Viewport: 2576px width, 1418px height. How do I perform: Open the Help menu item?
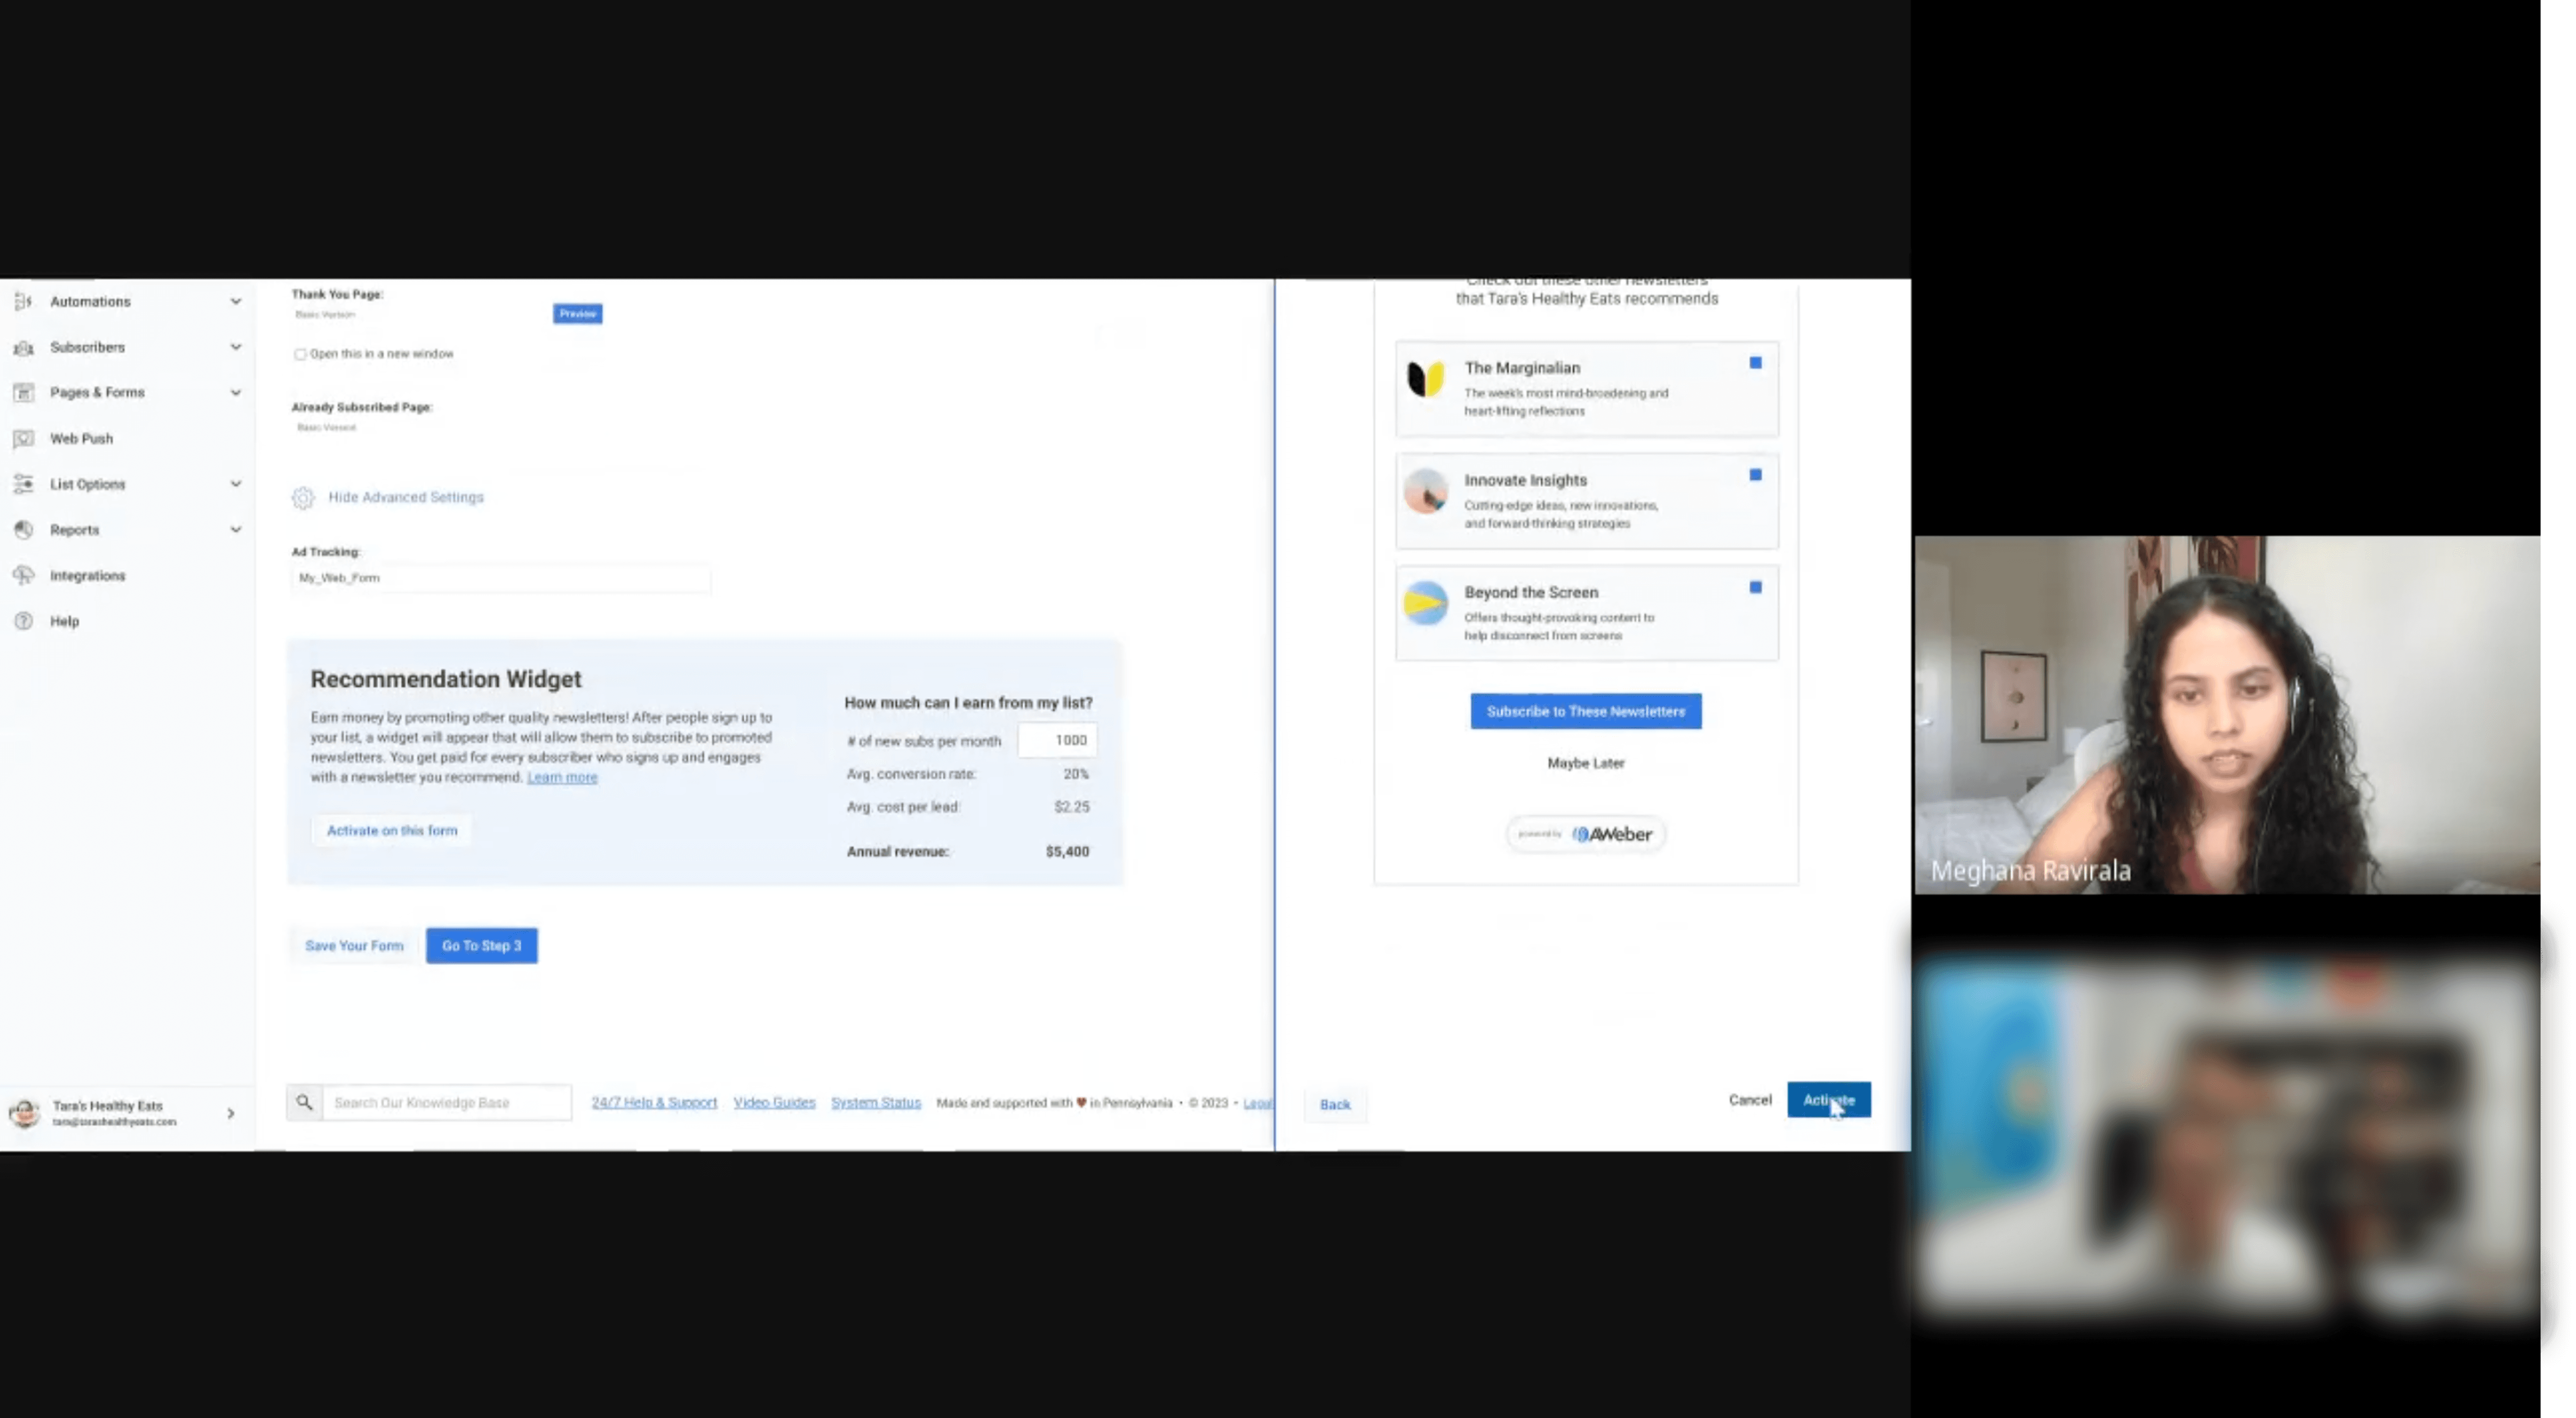pos(64,621)
